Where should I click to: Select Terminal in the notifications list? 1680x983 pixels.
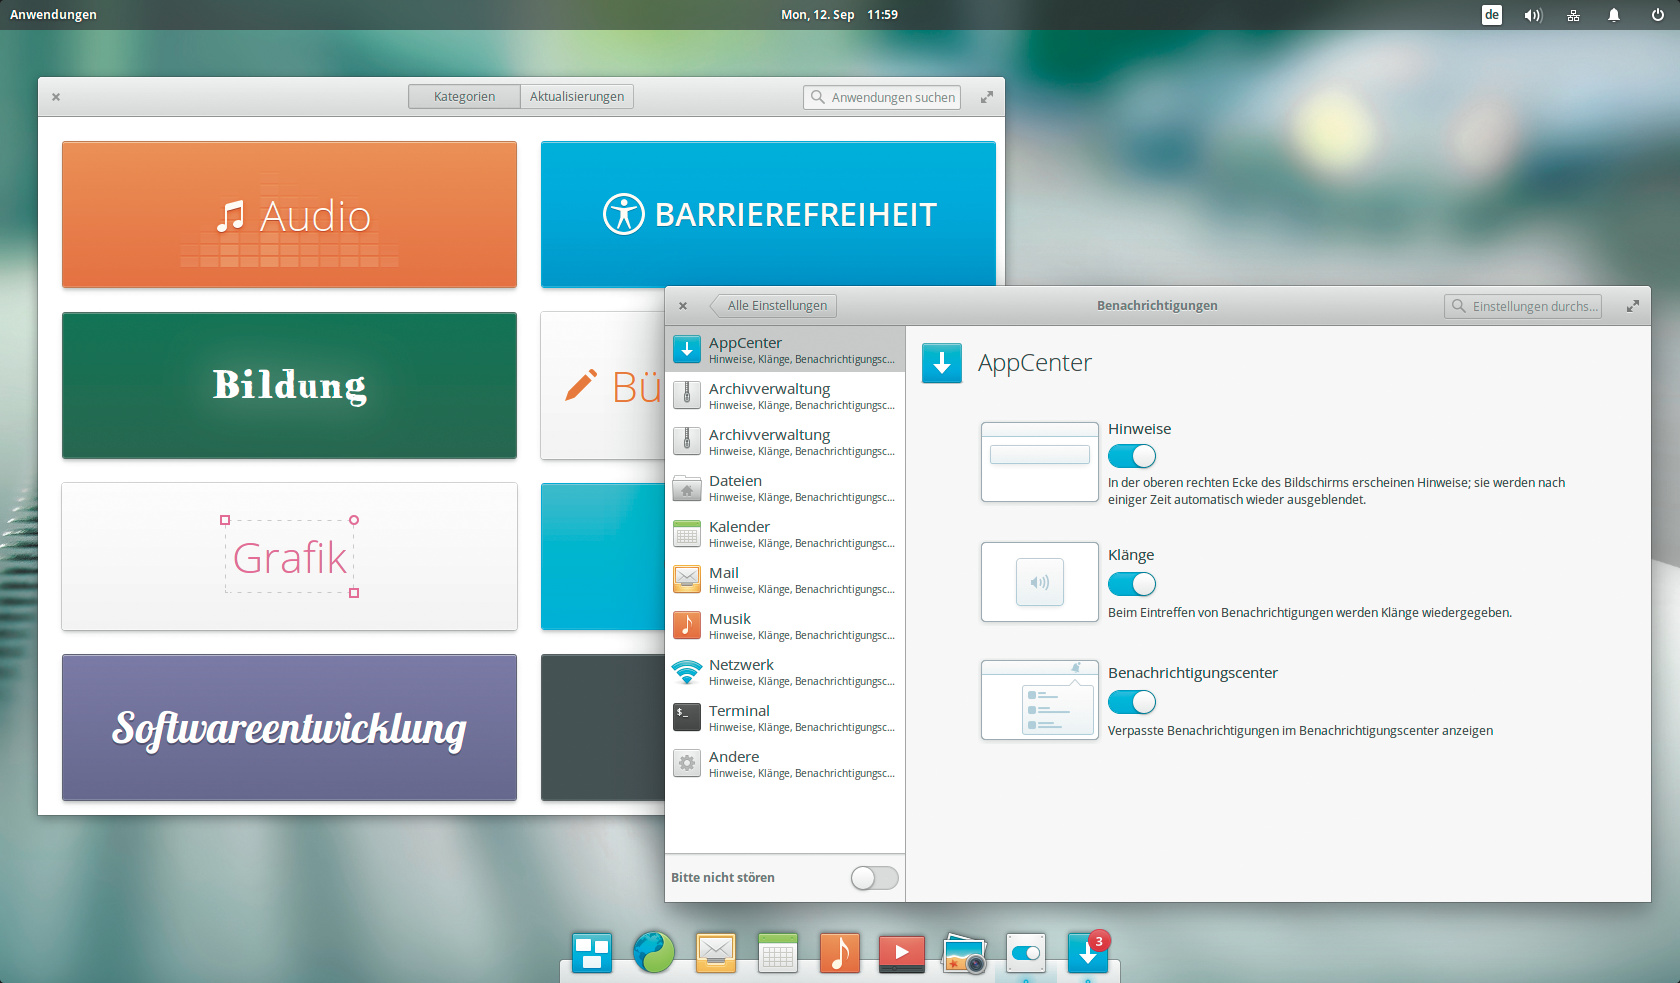coord(785,718)
